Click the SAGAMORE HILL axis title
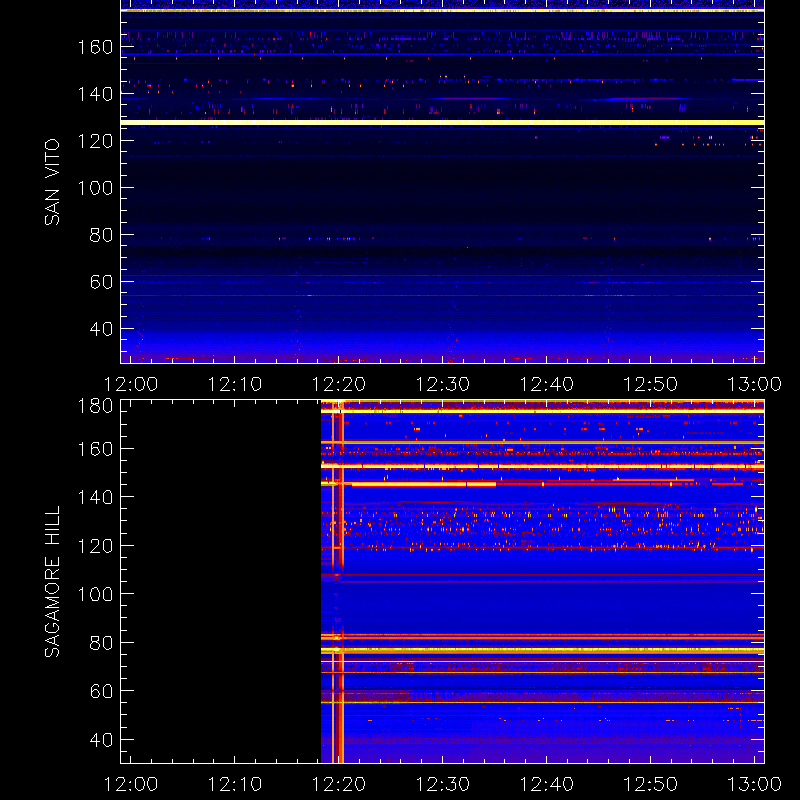The height and width of the screenshot is (800, 800). coord(52,582)
